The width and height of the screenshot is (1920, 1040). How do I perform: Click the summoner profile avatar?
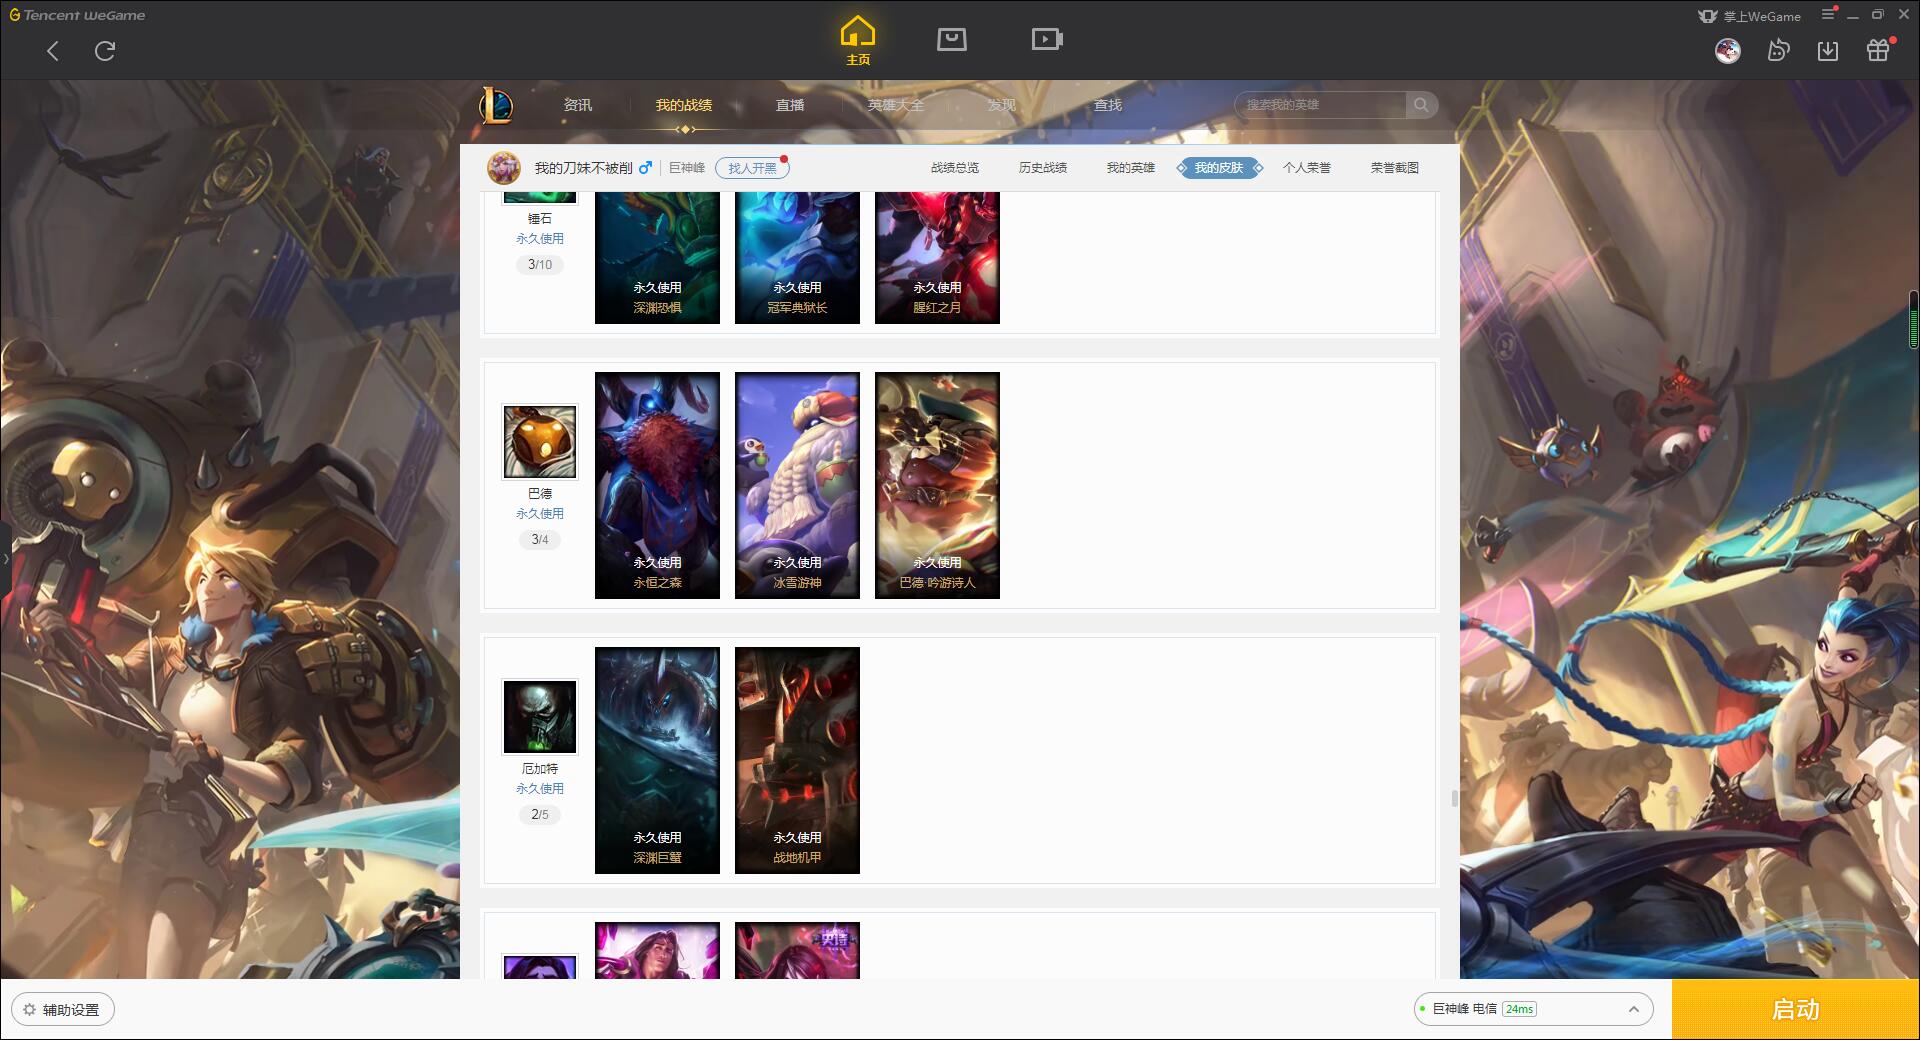tap(504, 168)
